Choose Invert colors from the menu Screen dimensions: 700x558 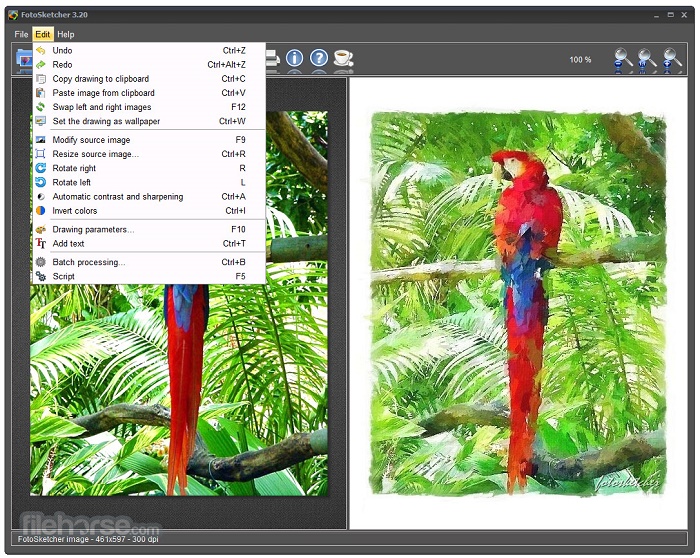point(75,211)
